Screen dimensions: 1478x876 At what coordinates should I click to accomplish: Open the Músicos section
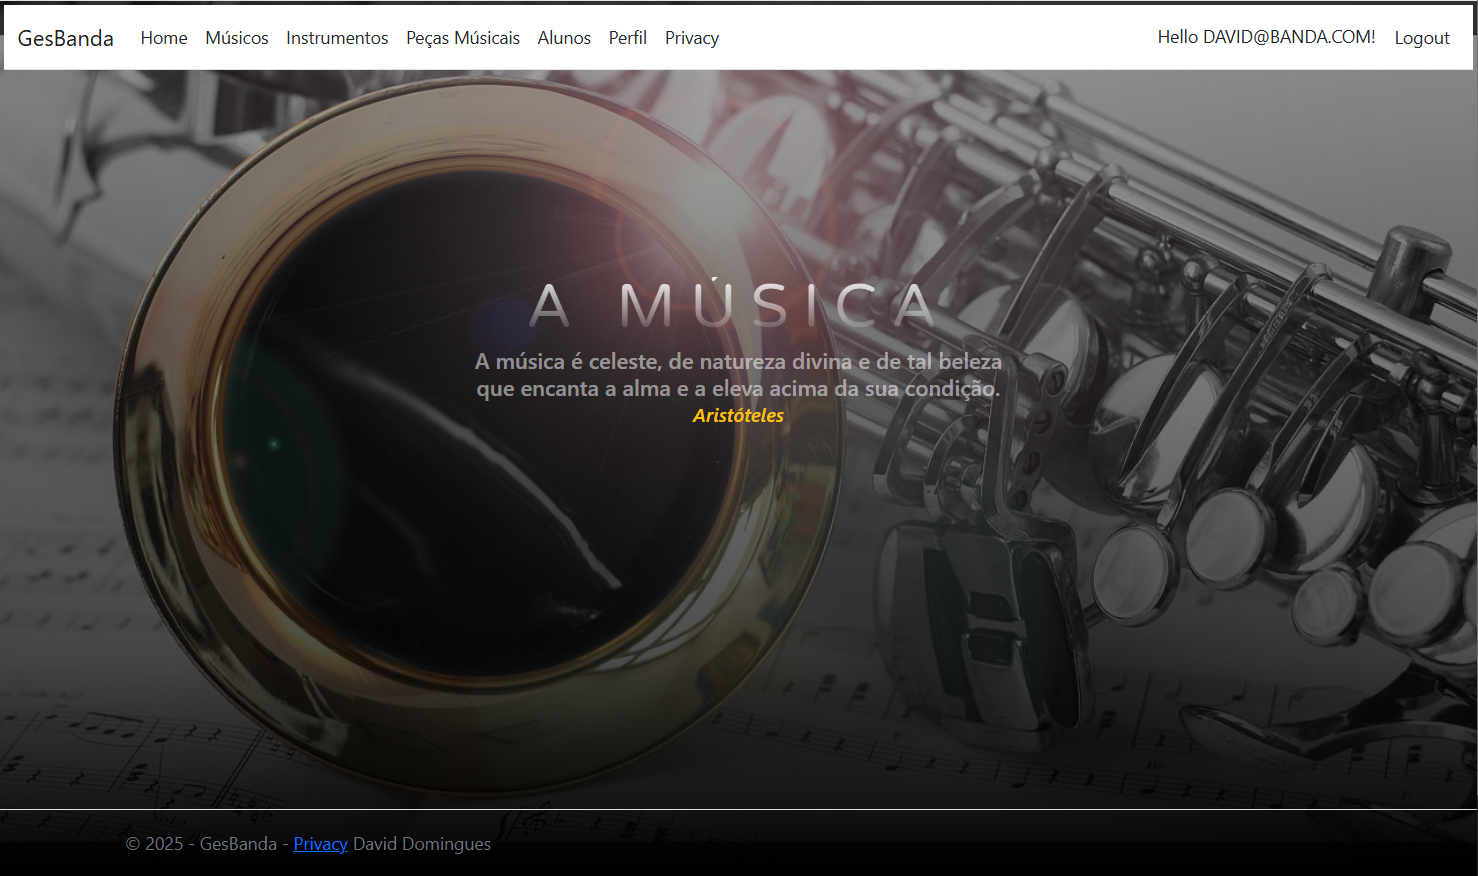pyautogui.click(x=237, y=38)
